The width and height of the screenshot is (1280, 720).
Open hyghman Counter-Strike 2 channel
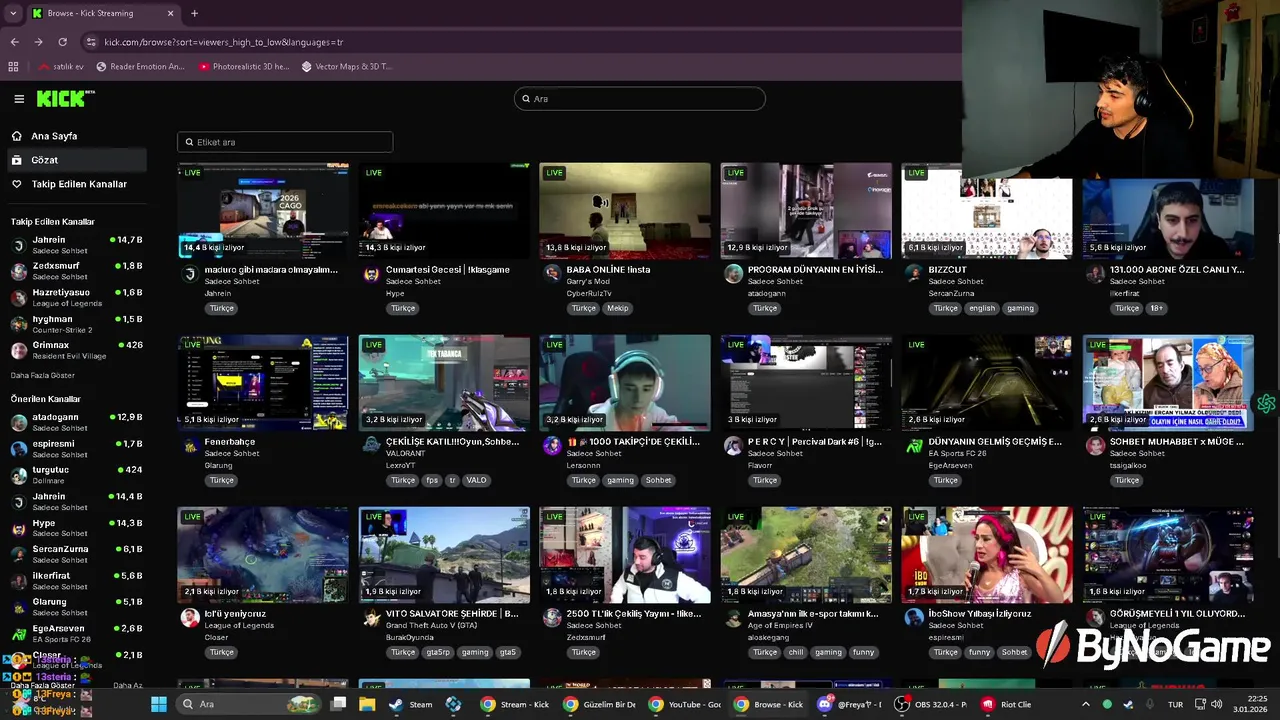pyautogui.click(x=76, y=324)
